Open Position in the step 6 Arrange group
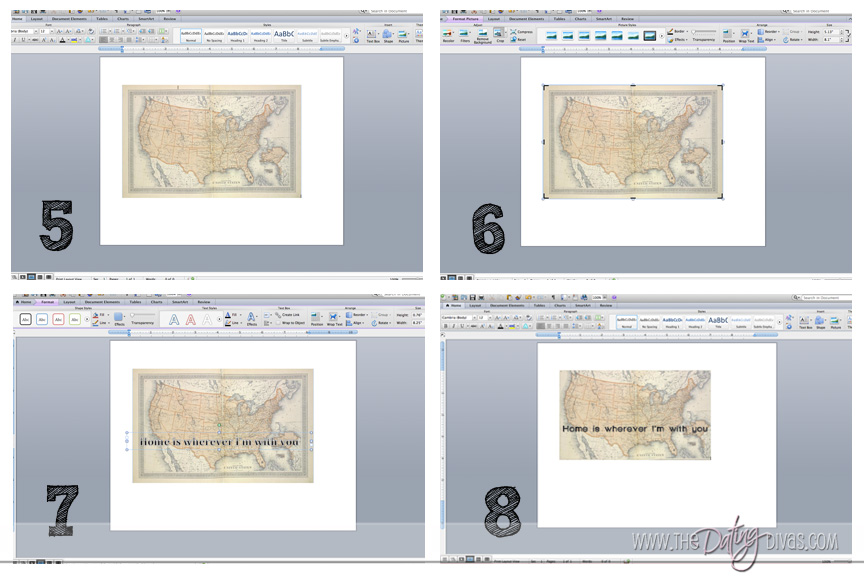 click(728, 36)
